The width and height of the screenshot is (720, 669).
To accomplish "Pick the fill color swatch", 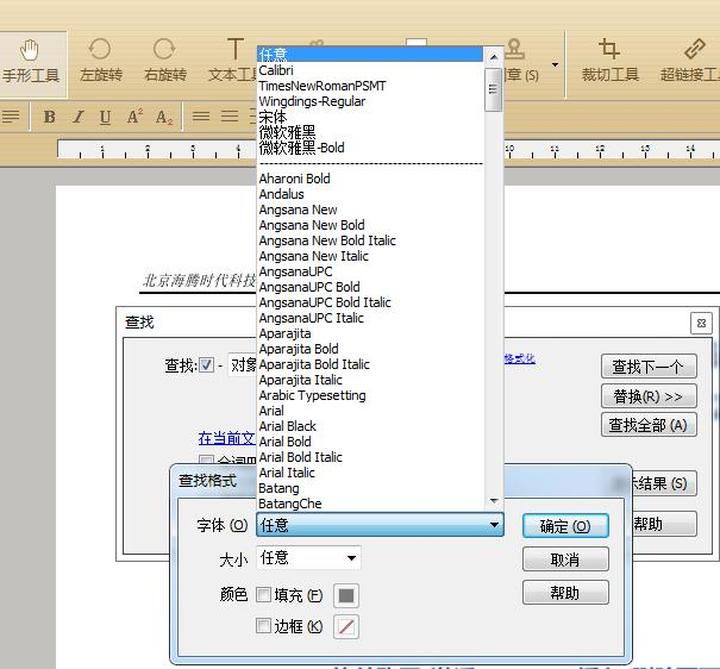I will 346,596.
